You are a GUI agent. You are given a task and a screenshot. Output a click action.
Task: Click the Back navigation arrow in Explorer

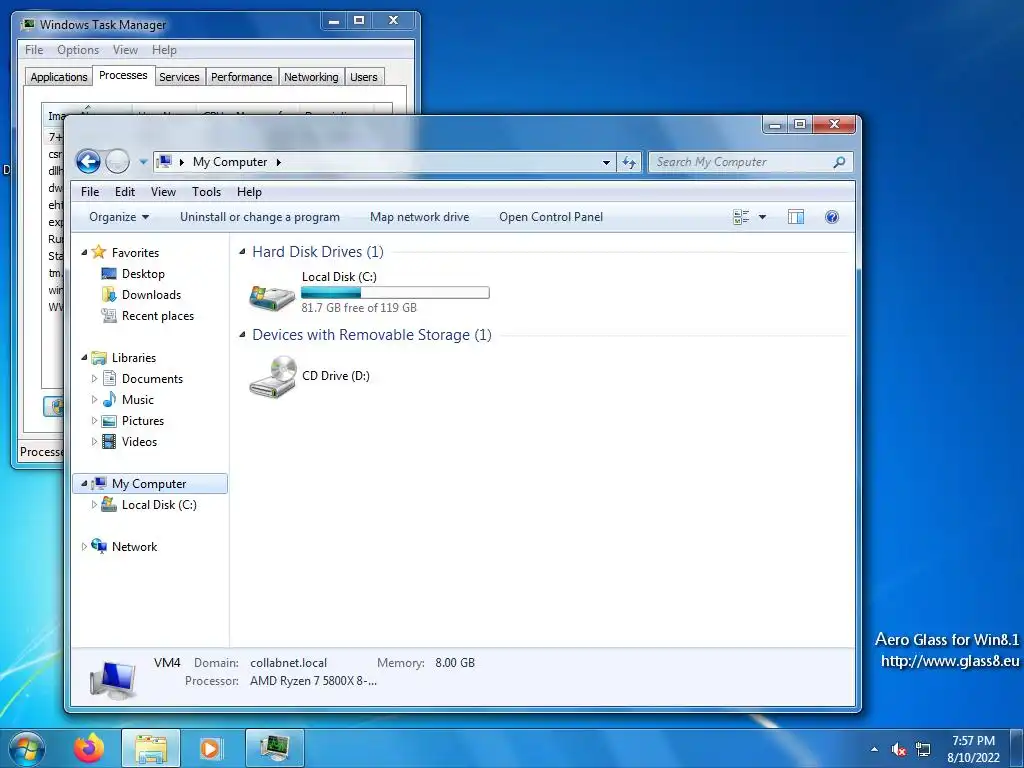(x=88, y=161)
